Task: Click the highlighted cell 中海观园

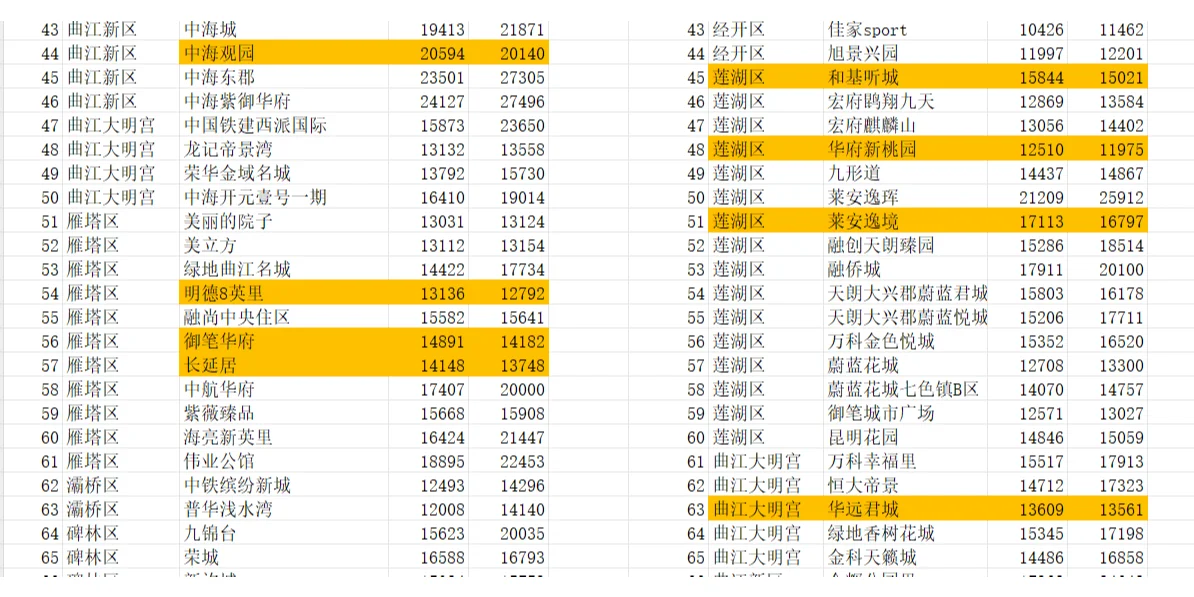Action: [283, 54]
